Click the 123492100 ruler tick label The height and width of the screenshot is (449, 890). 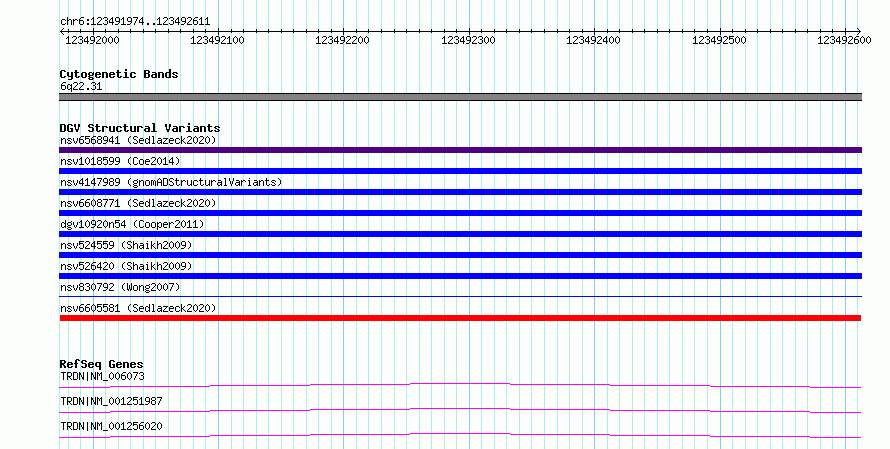click(217, 40)
